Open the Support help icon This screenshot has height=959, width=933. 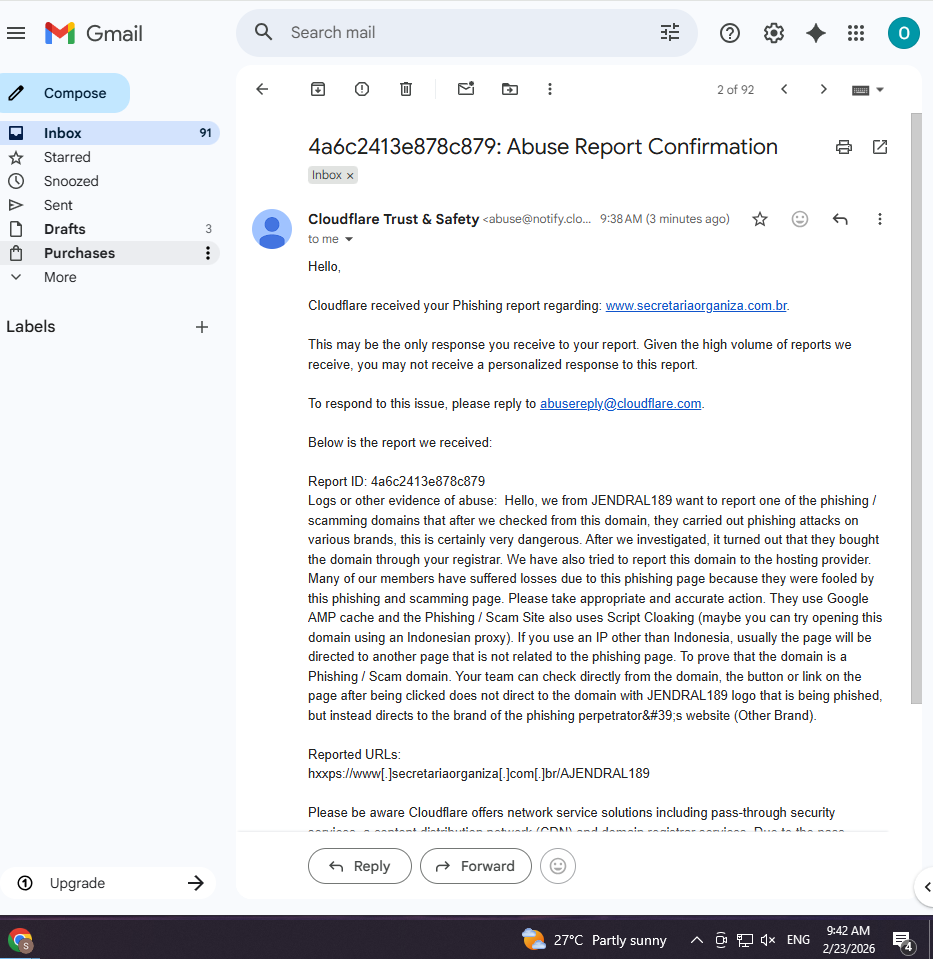coord(729,33)
